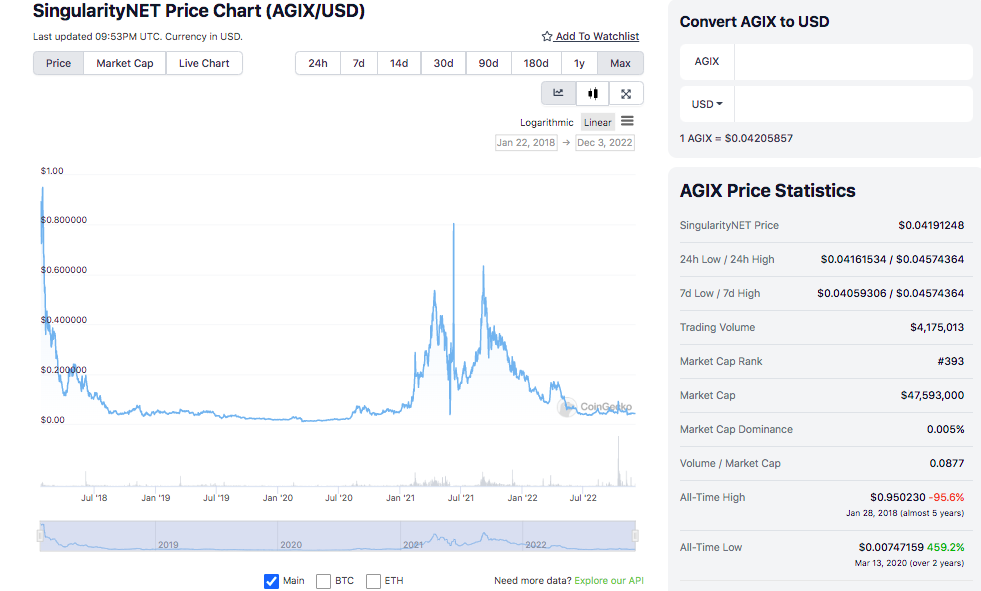Click the Add To Watchlist star icon
The width and height of the screenshot is (981, 591).
tap(547, 36)
